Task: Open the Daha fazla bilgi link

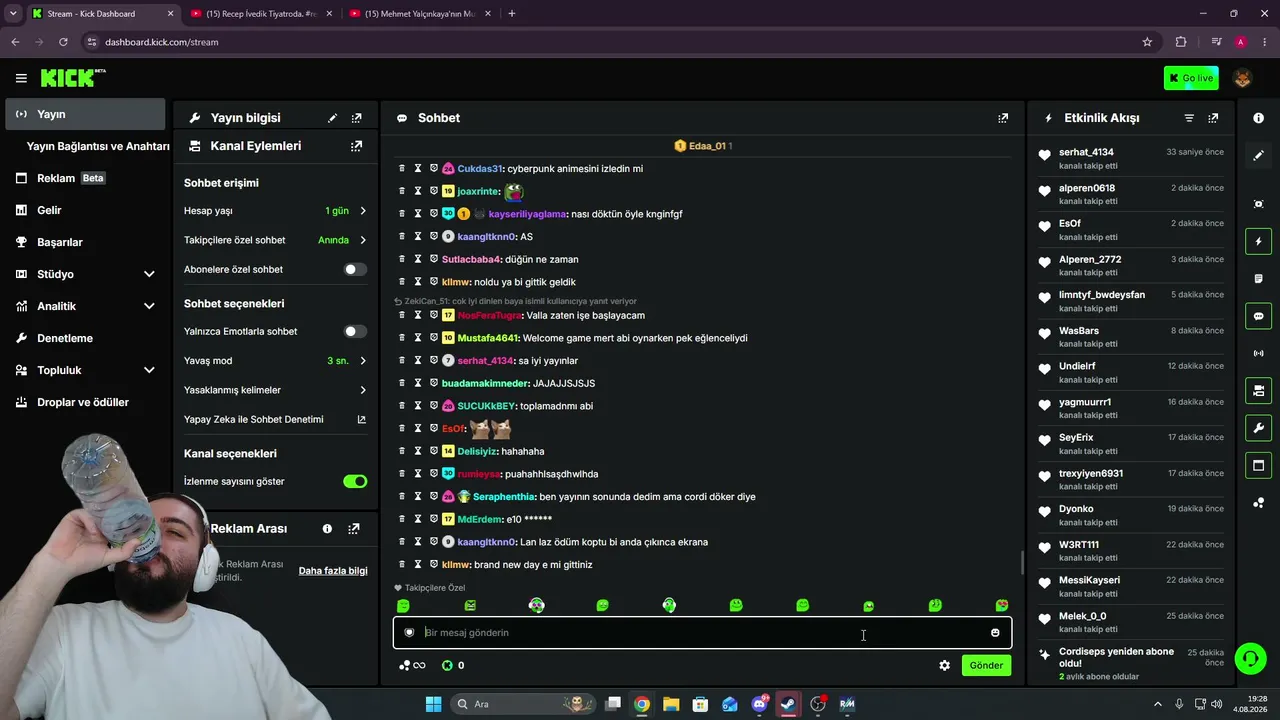Action: 333,571
